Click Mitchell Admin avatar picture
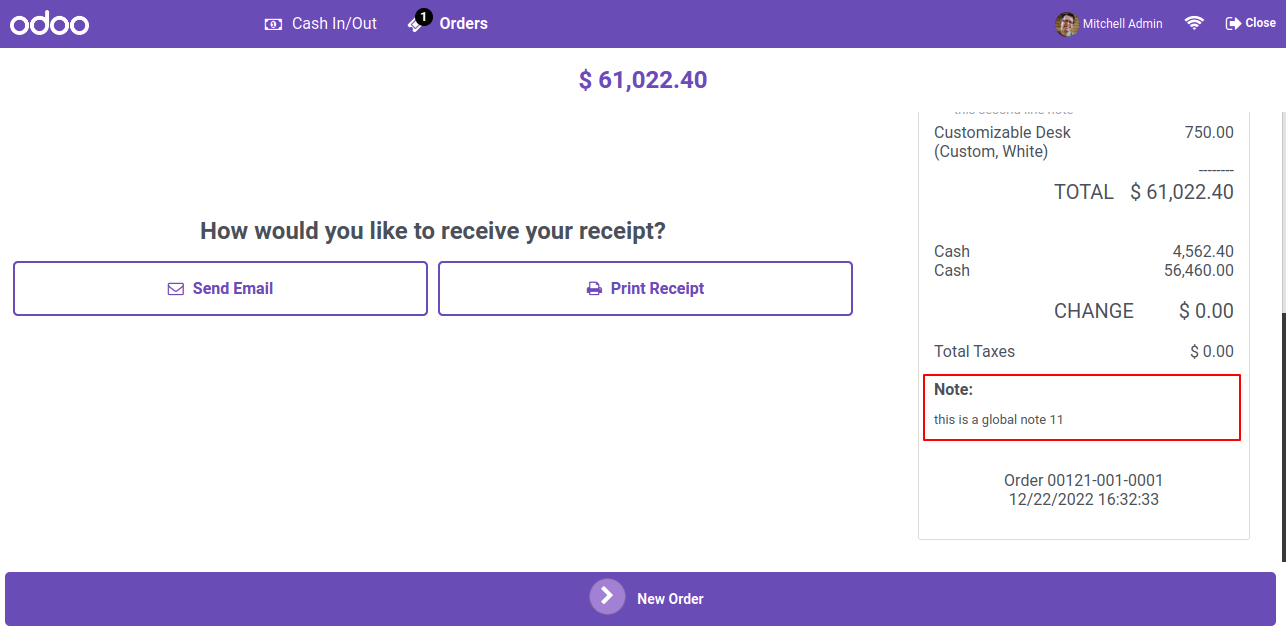The image size is (1286, 636). [1067, 23]
